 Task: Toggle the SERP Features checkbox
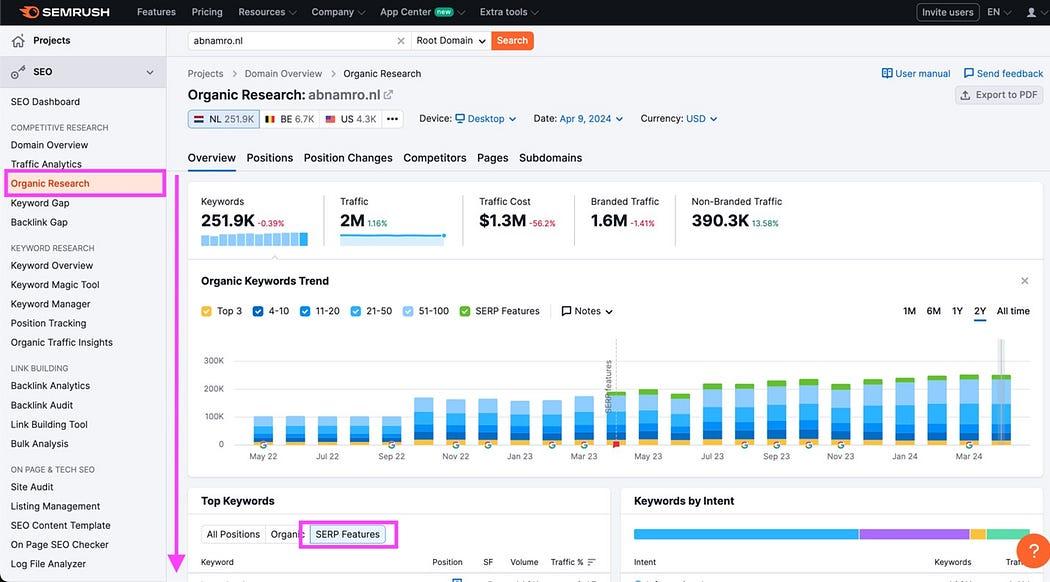click(x=465, y=311)
